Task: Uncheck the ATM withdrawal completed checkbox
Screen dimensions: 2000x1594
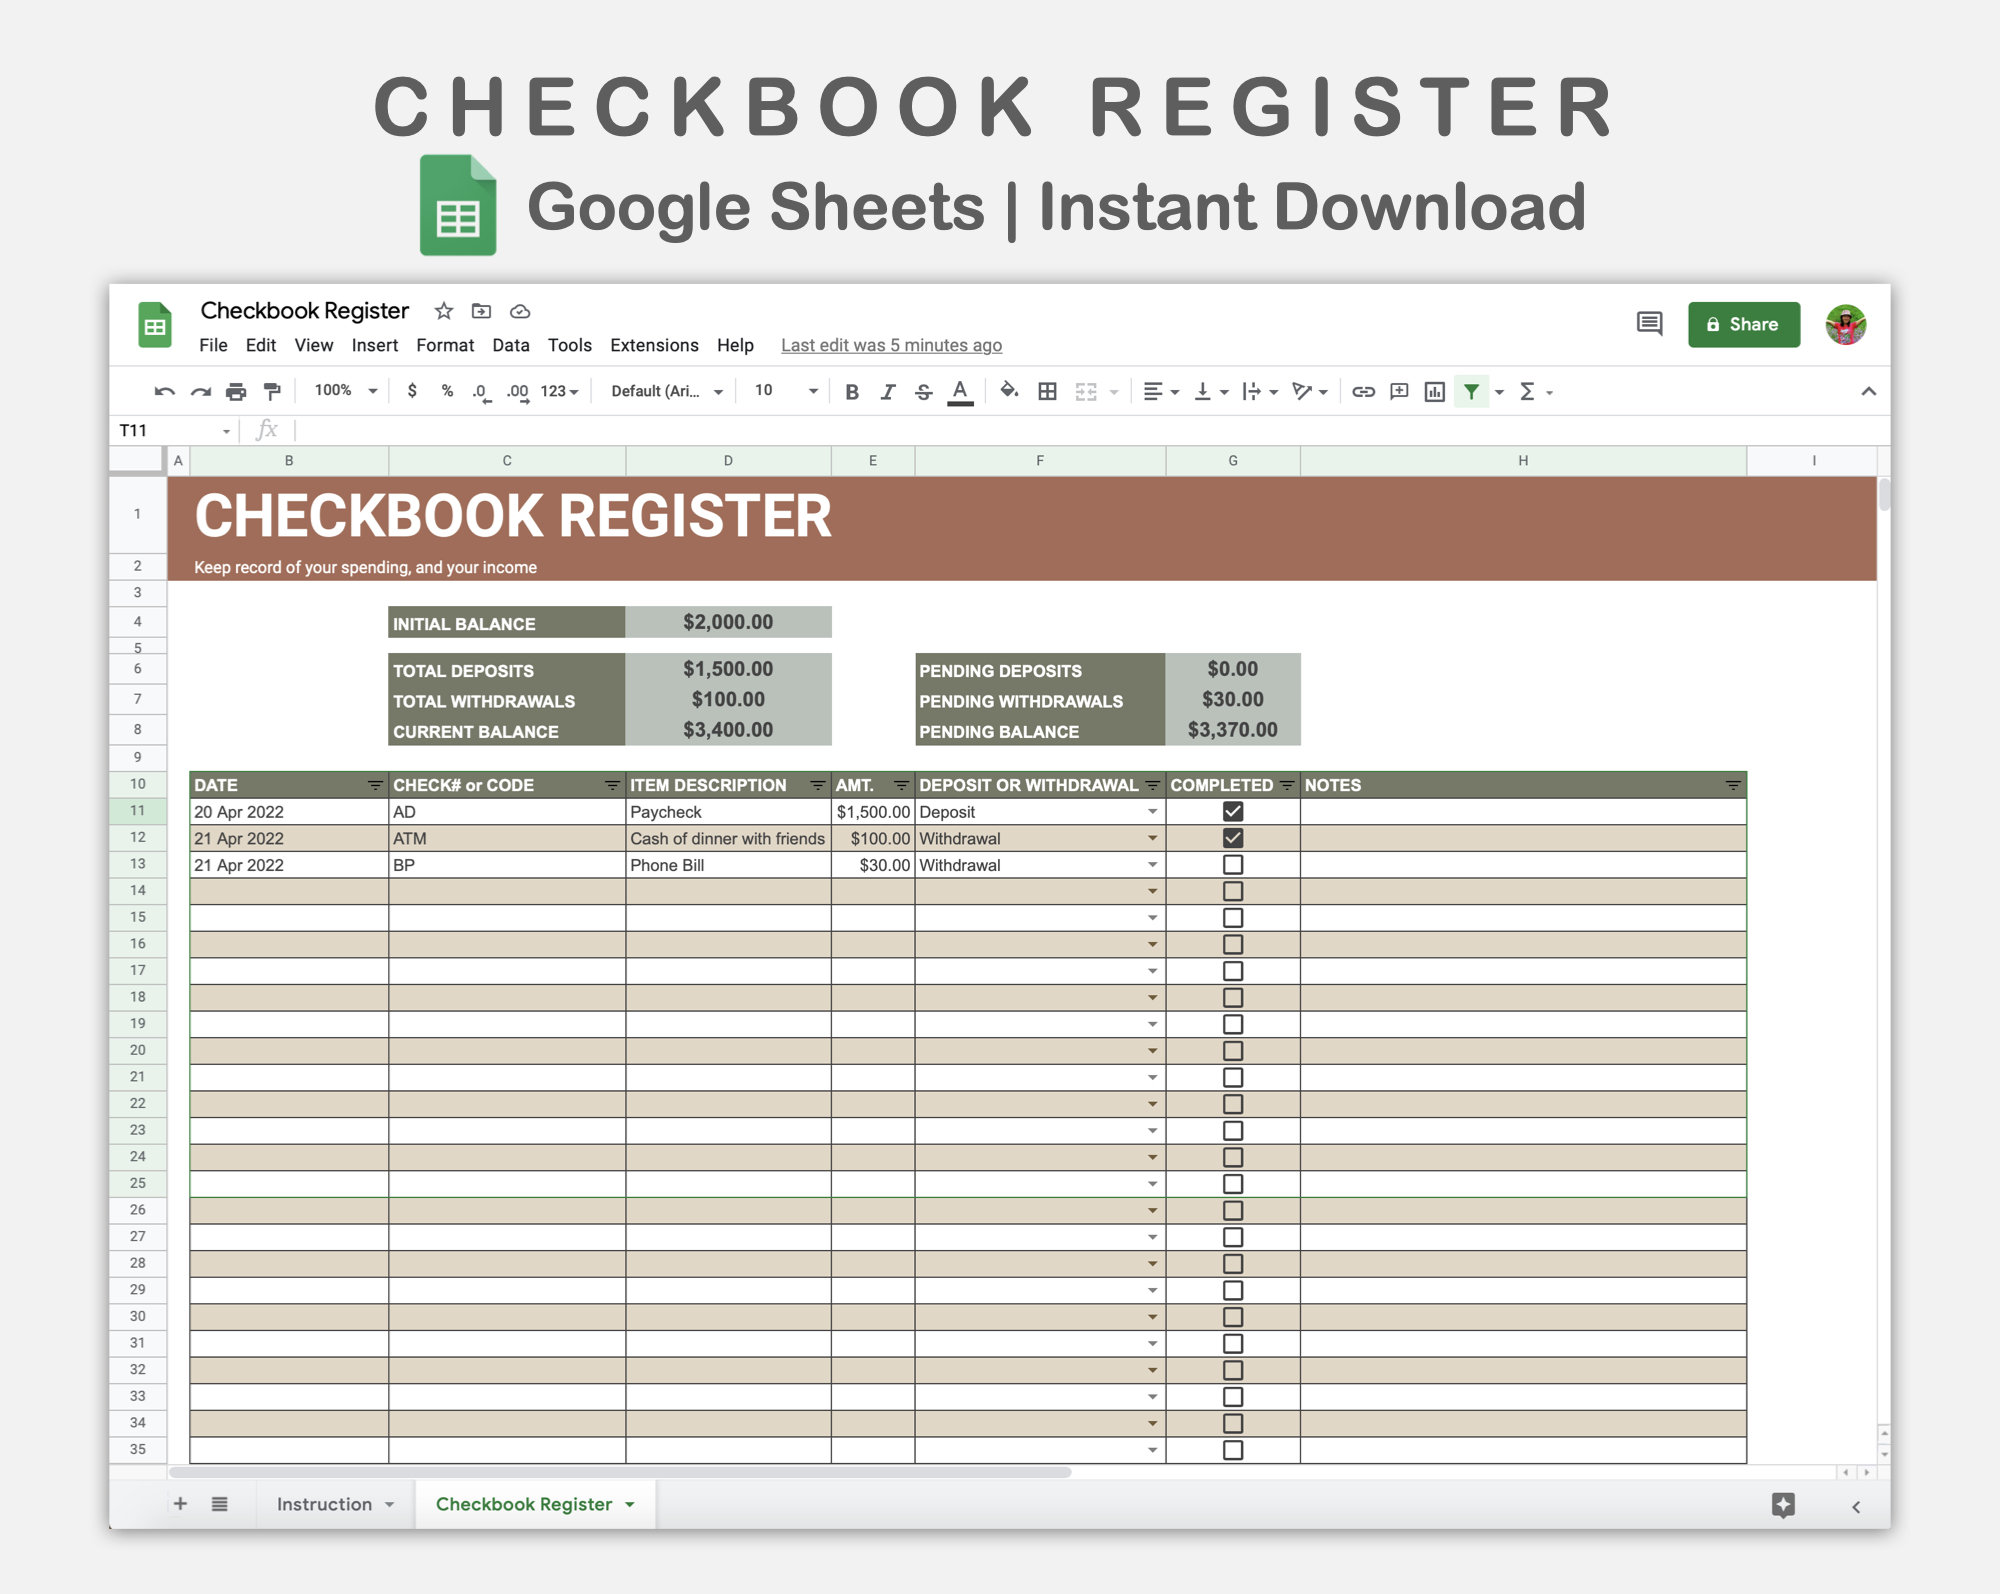Action: point(1232,838)
